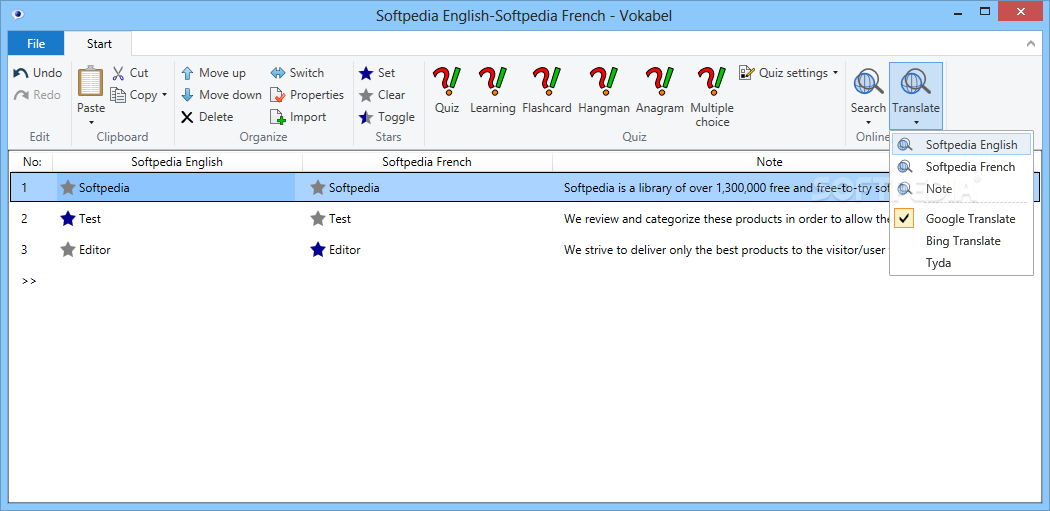Click the Vokabel app icon in title bar
The width and height of the screenshot is (1050, 511).
(17, 13)
